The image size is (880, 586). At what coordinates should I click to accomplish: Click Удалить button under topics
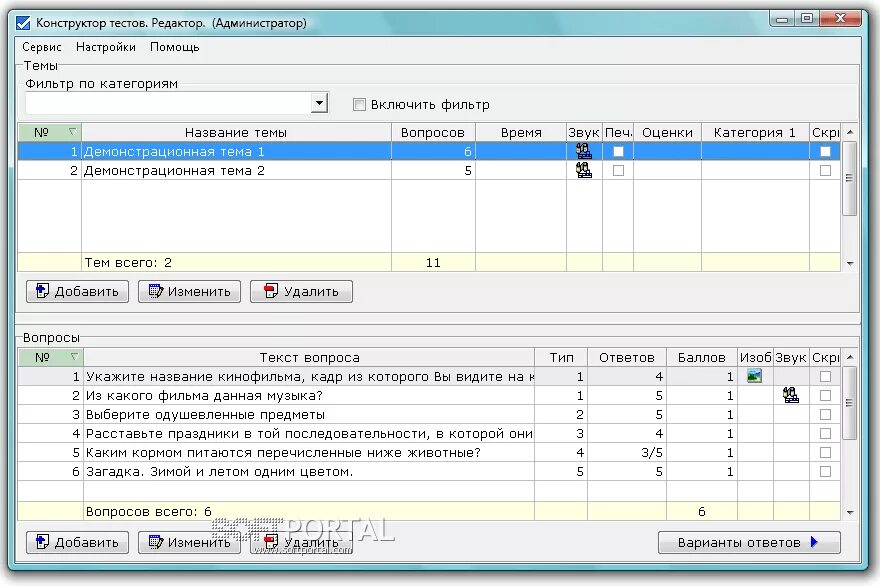click(x=301, y=291)
